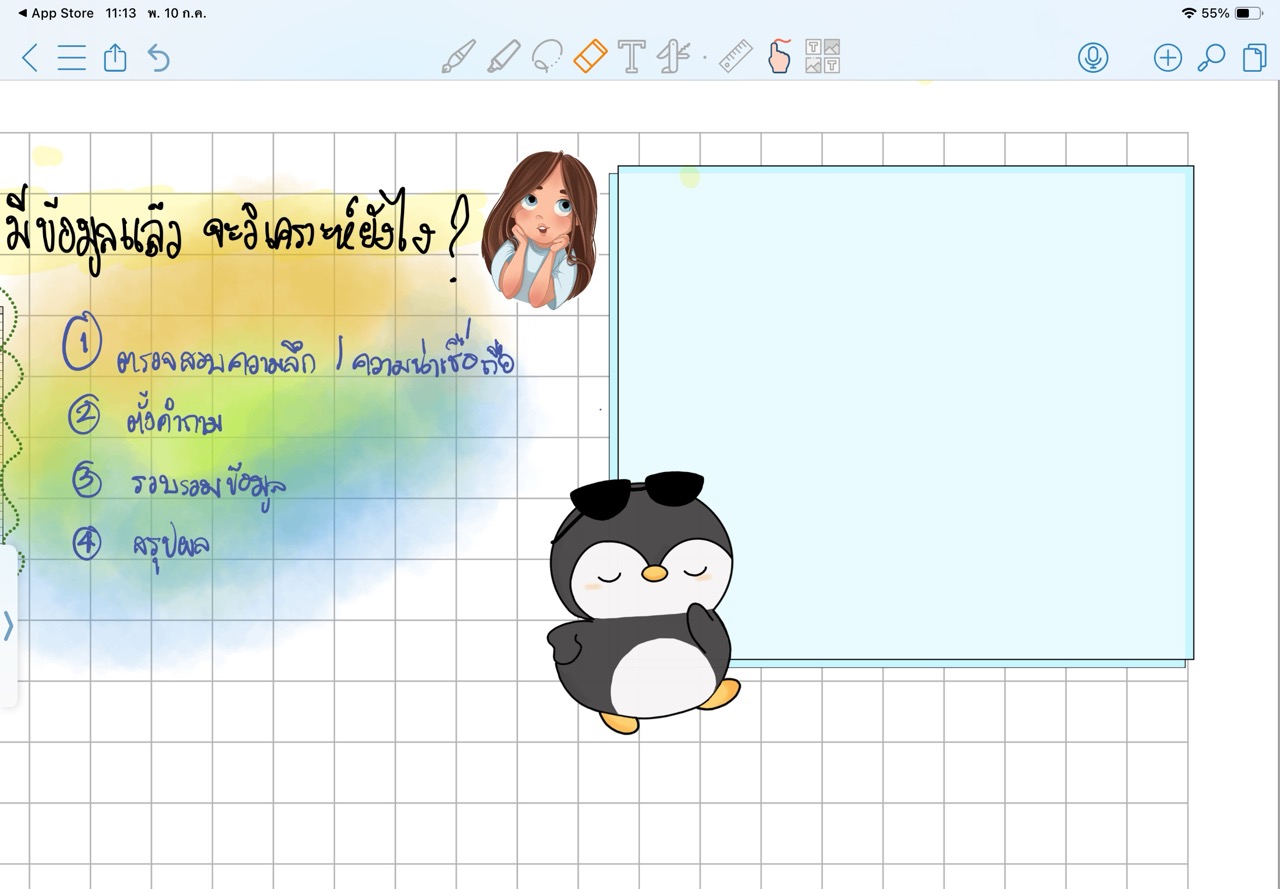Toggle the Ruler tool
The width and height of the screenshot is (1280, 889).
click(736, 57)
